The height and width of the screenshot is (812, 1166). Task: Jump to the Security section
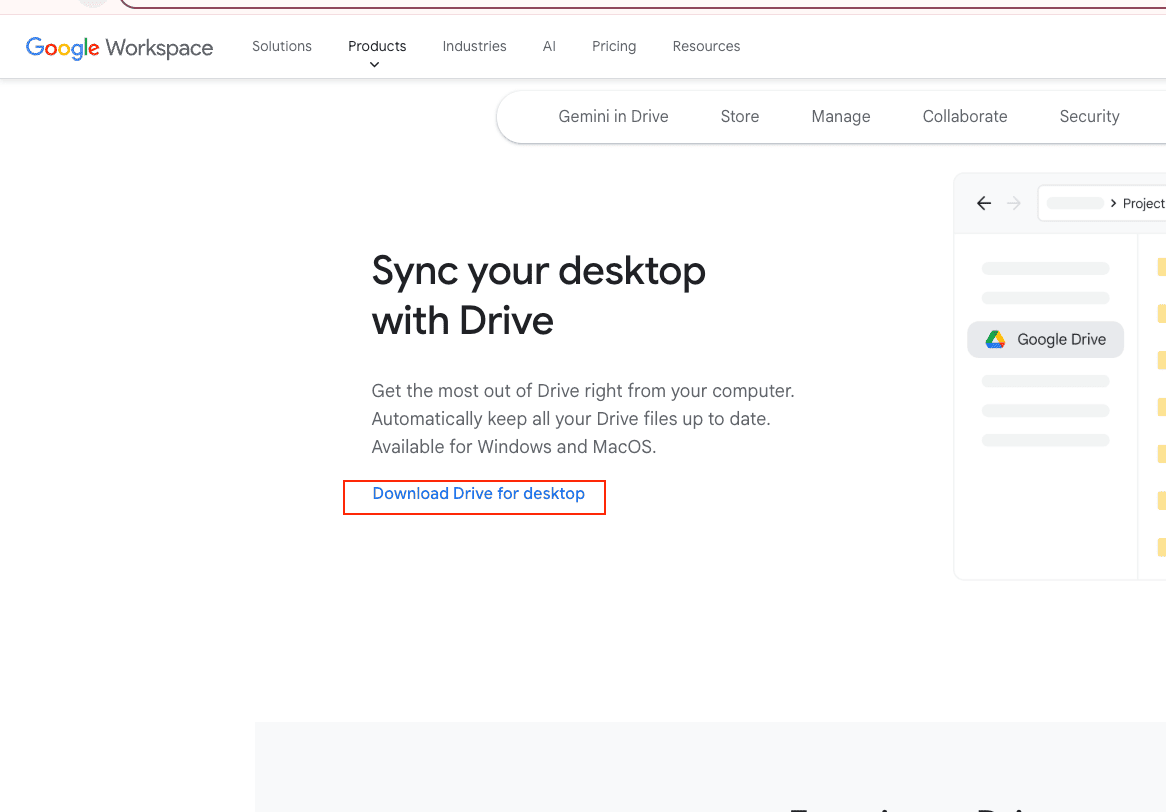pyautogui.click(x=1089, y=117)
